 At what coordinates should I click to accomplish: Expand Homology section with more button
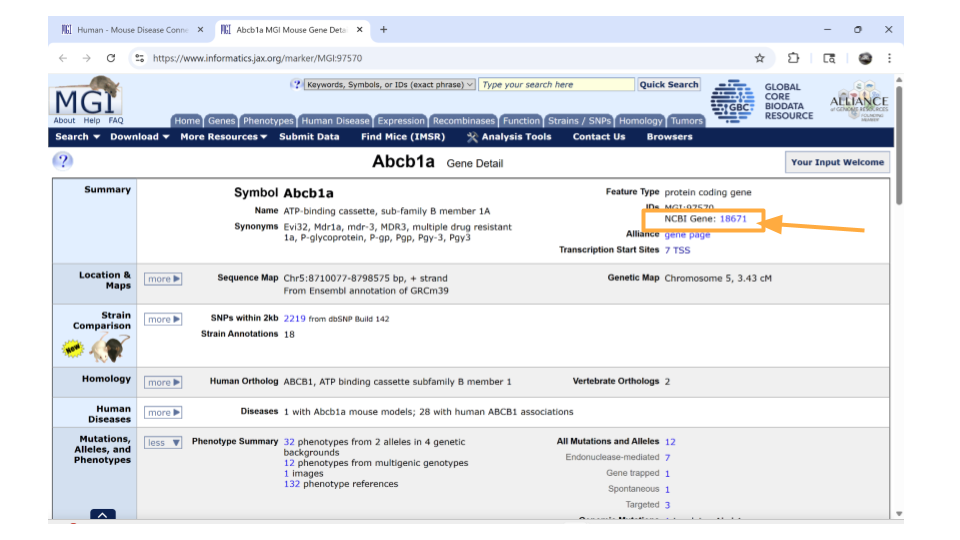pos(163,382)
